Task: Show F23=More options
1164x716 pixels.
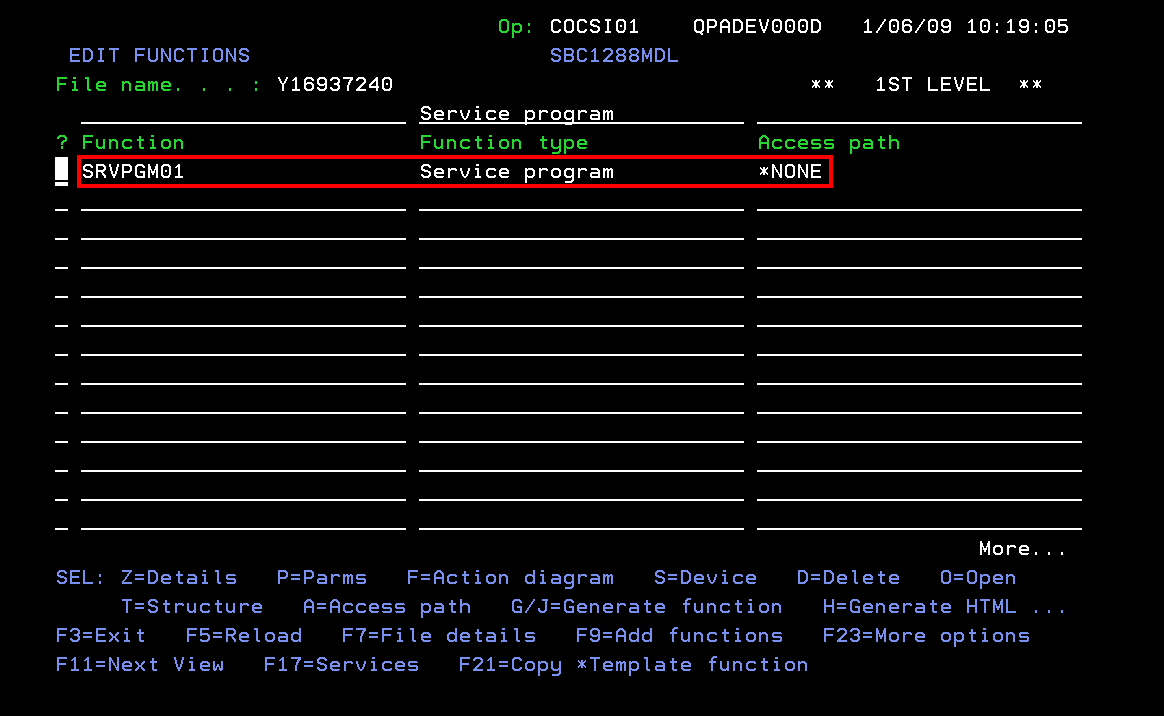Action: 925,636
